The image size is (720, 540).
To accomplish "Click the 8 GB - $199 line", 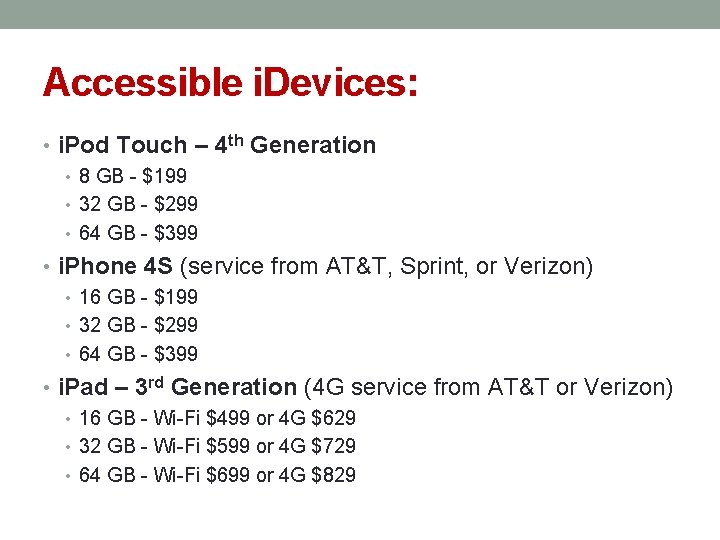I will (133, 176).
